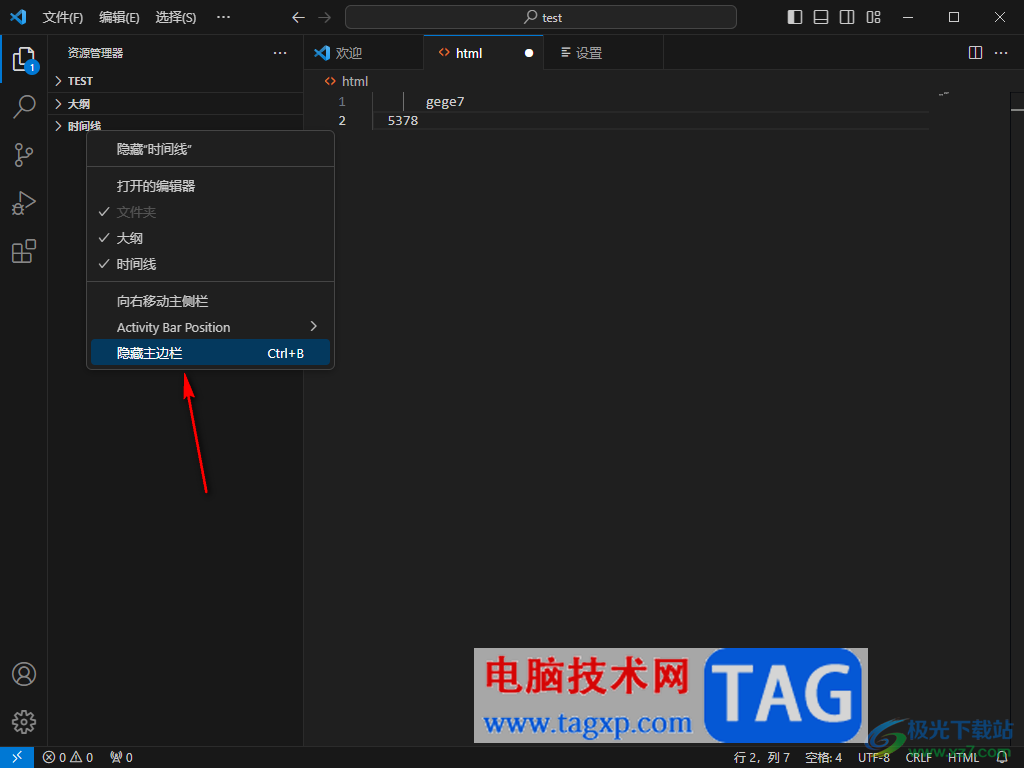Viewport: 1024px width, 768px height.
Task: Click the test command center search box
Action: coord(541,17)
